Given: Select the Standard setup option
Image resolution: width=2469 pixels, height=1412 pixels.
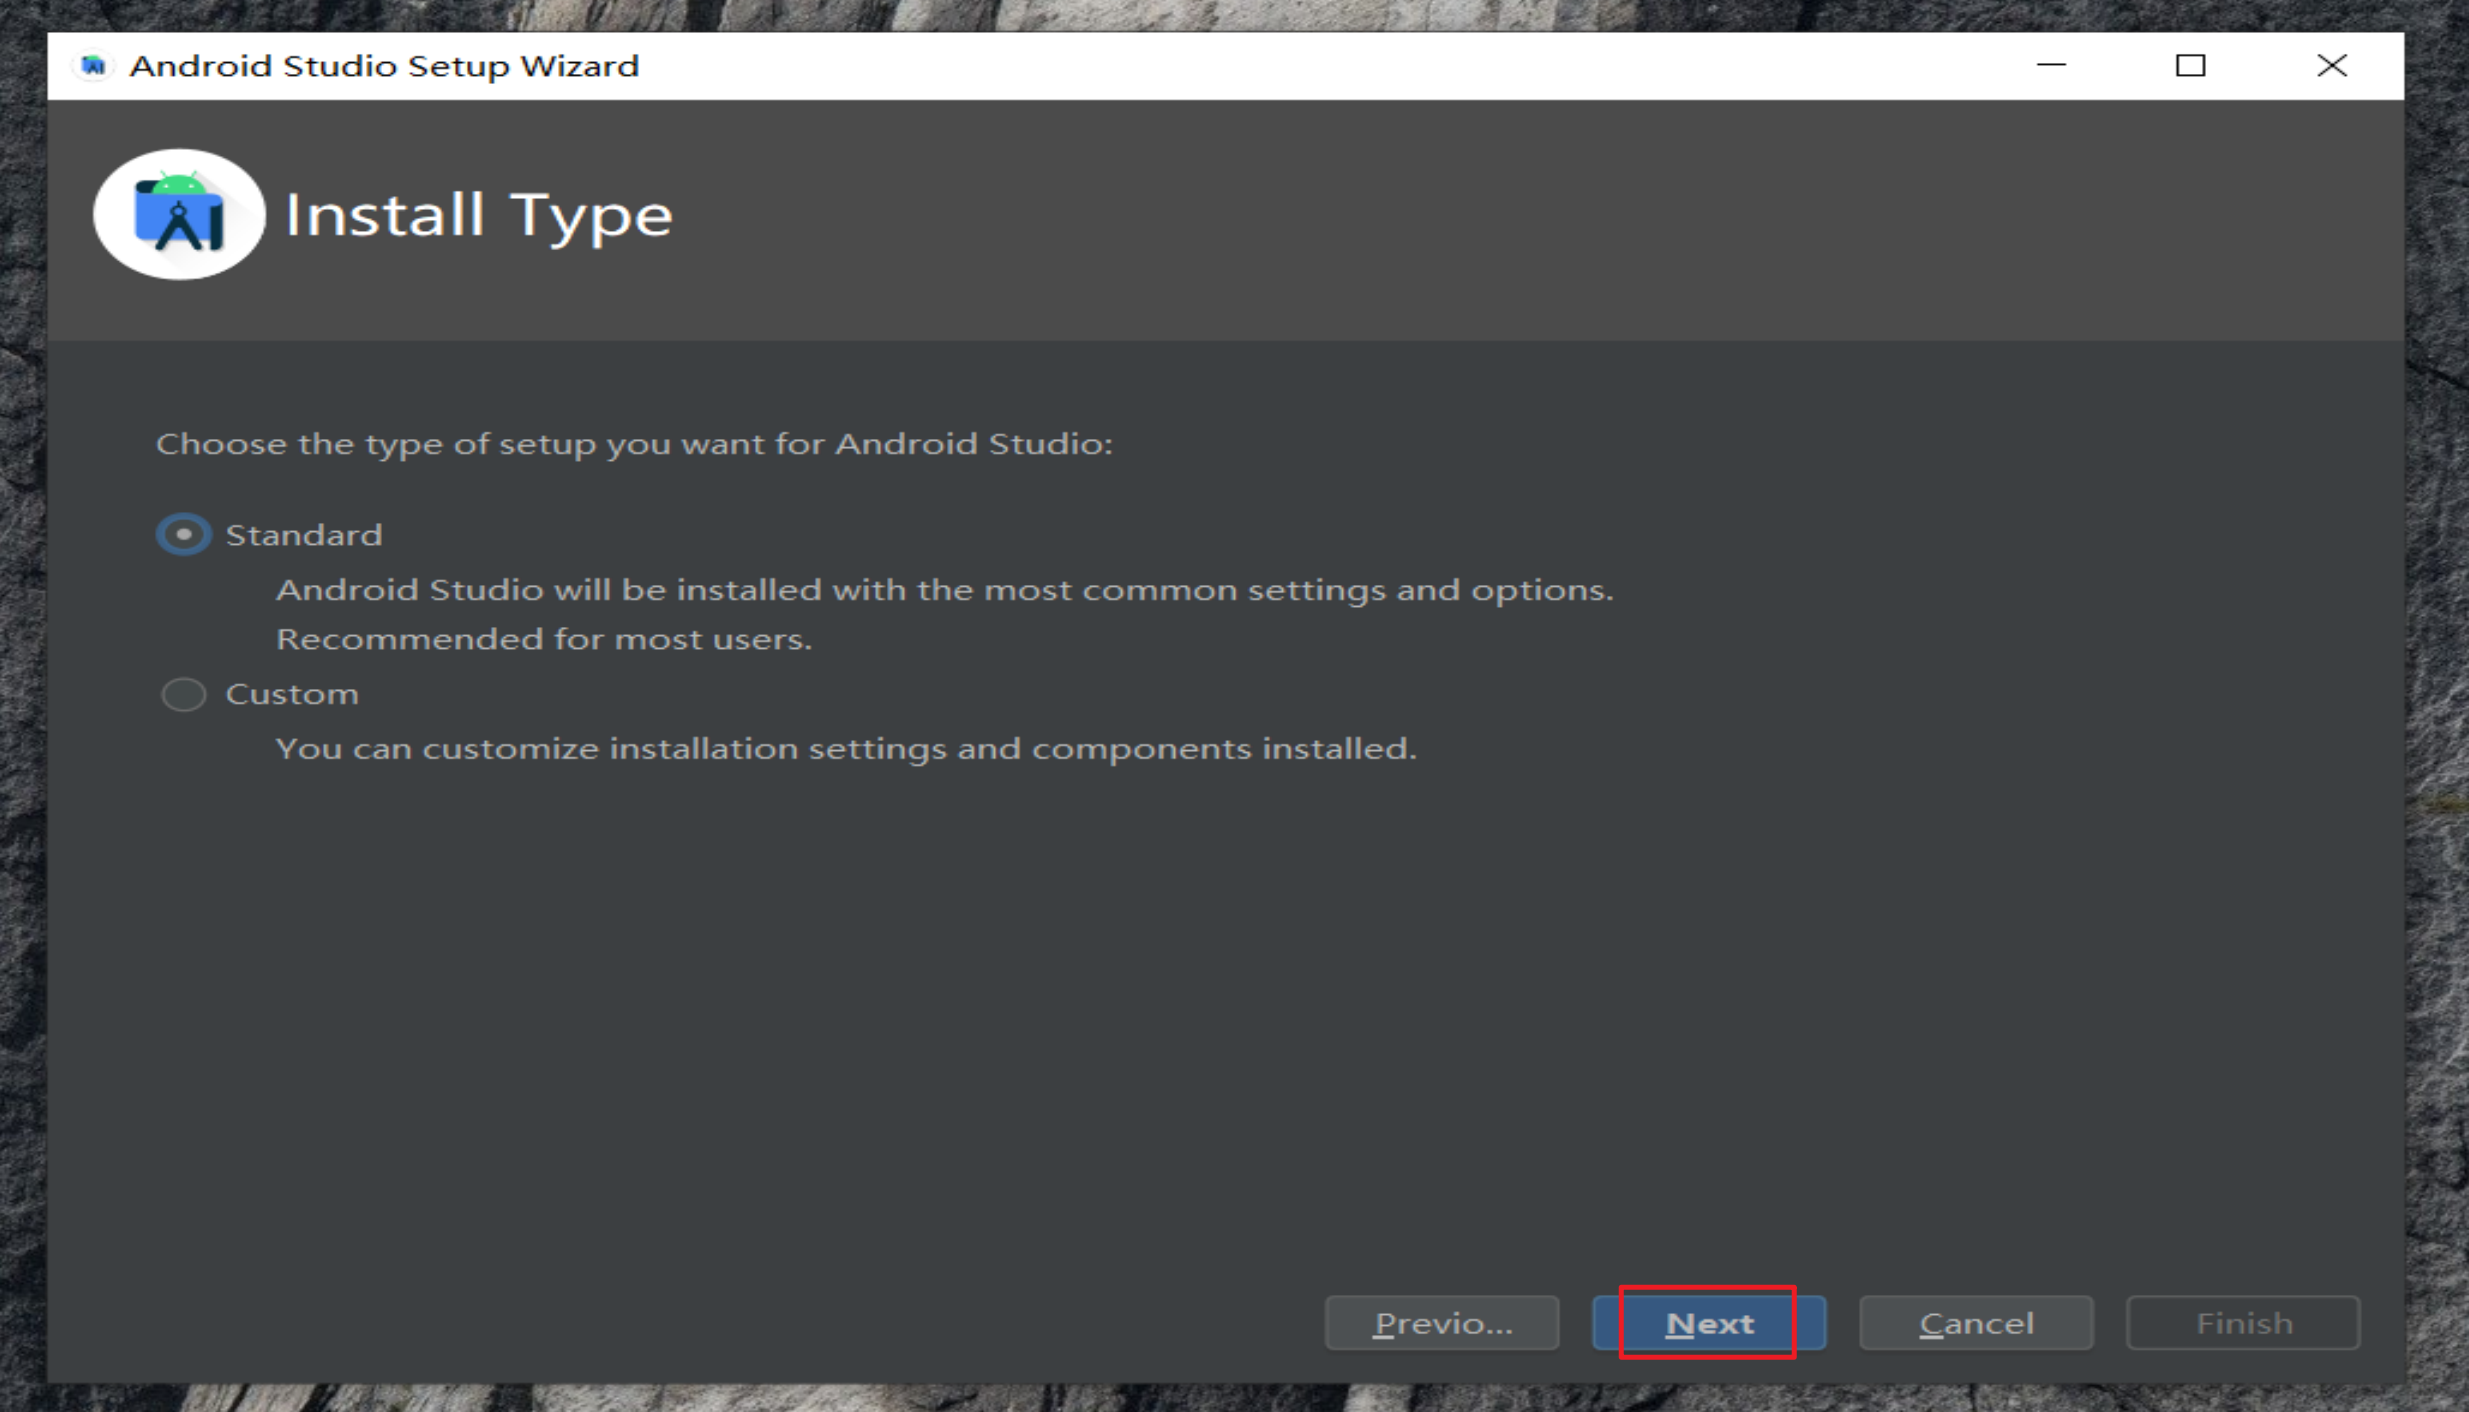Looking at the screenshot, I should point(183,534).
